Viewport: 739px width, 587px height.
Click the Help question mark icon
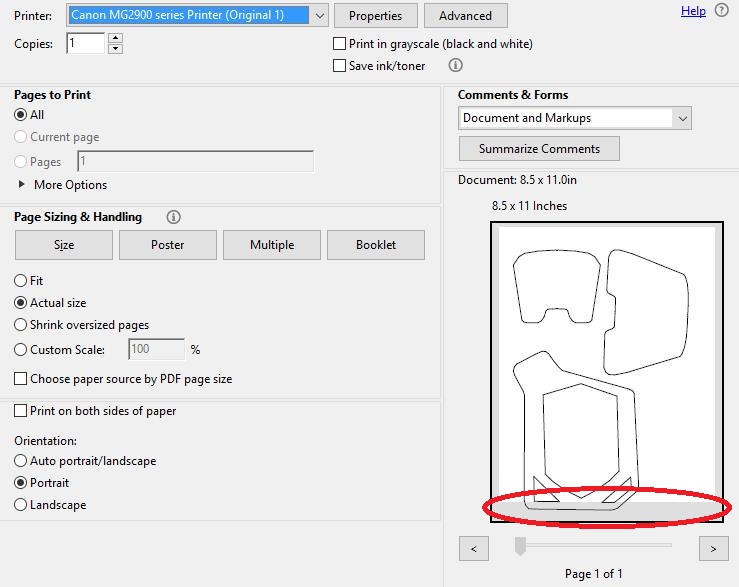[721, 11]
